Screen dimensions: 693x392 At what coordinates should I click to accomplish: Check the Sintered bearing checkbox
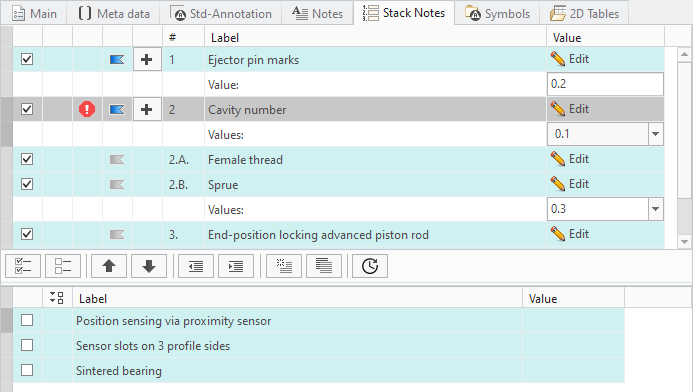[27, 370]
